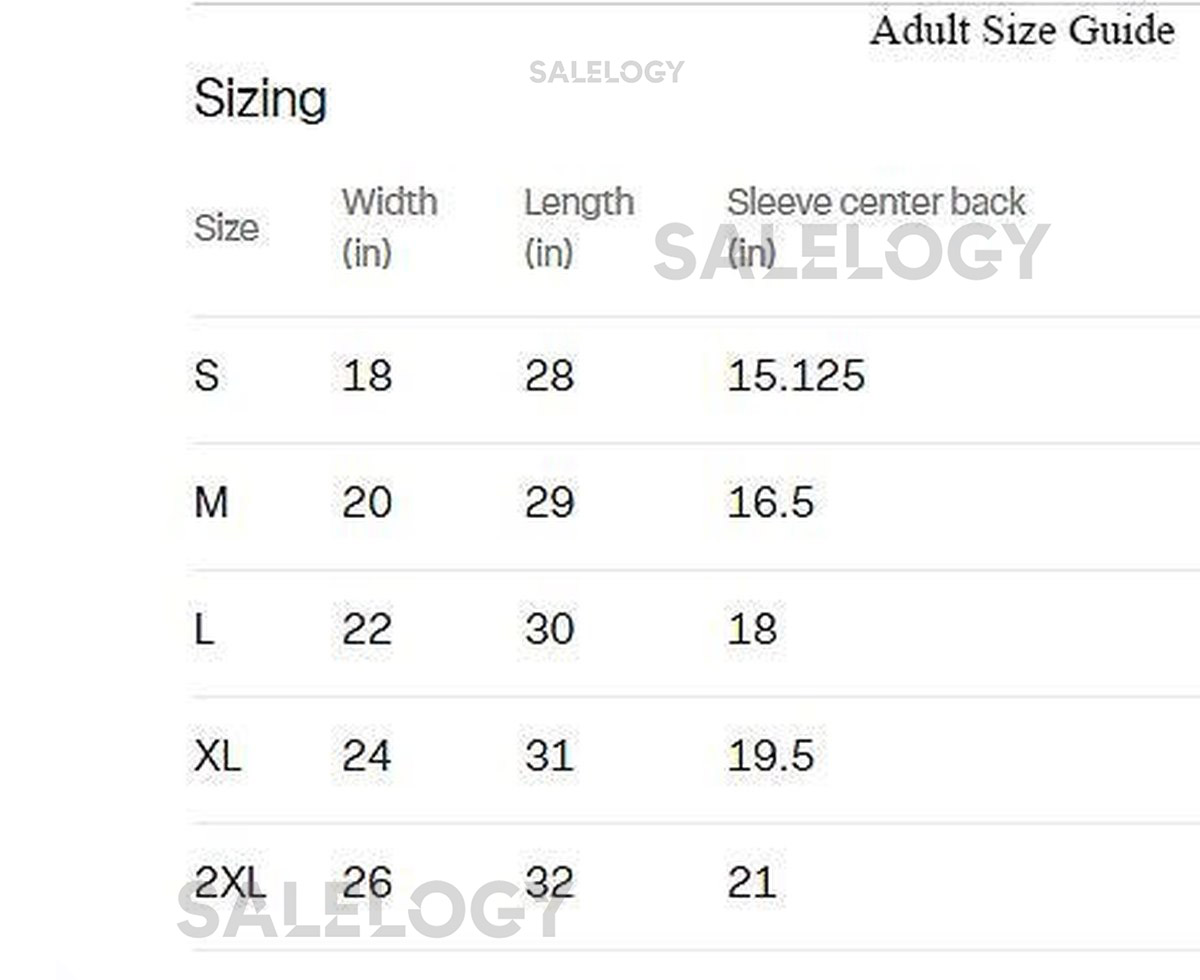Select width value 20 for size M

click(x=366, y=502)
